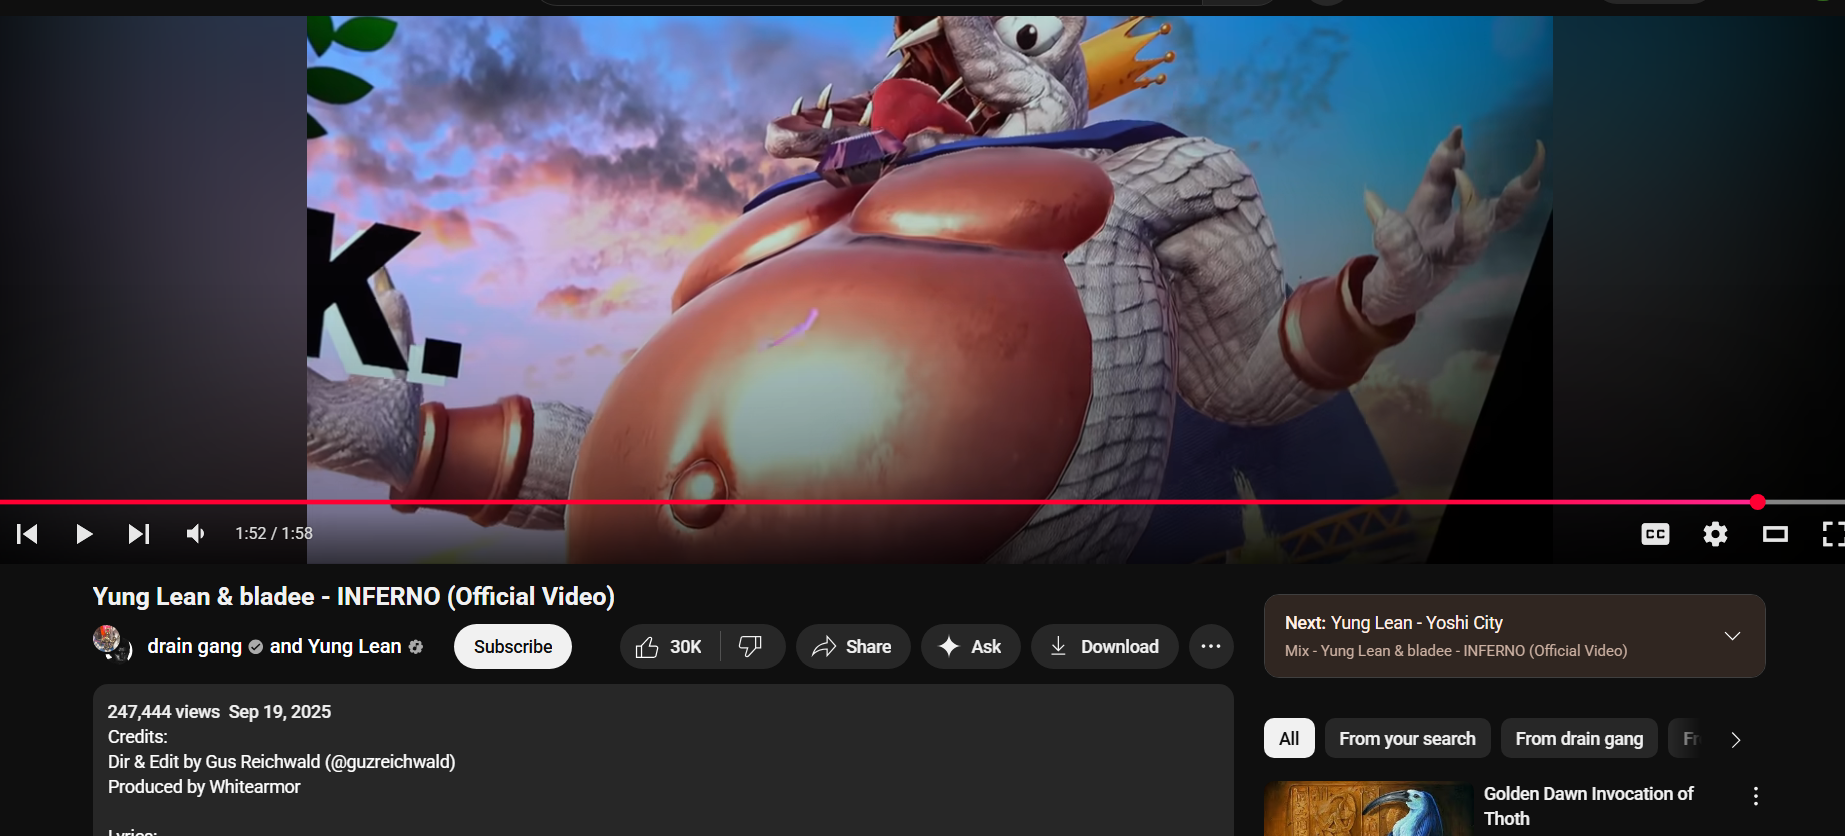Ask AI about this video
1845x836 pixels.
tap(970, 647)
